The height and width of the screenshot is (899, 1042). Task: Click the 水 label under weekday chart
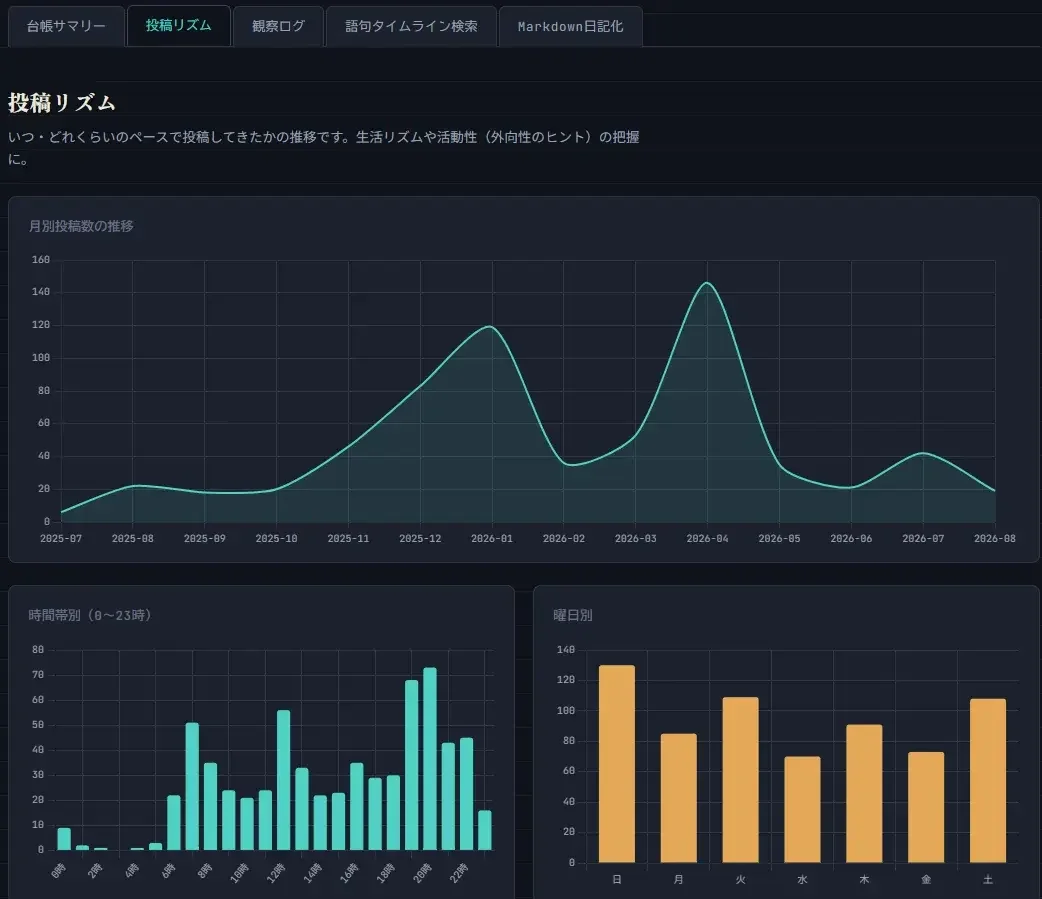[x=802, y=879]
